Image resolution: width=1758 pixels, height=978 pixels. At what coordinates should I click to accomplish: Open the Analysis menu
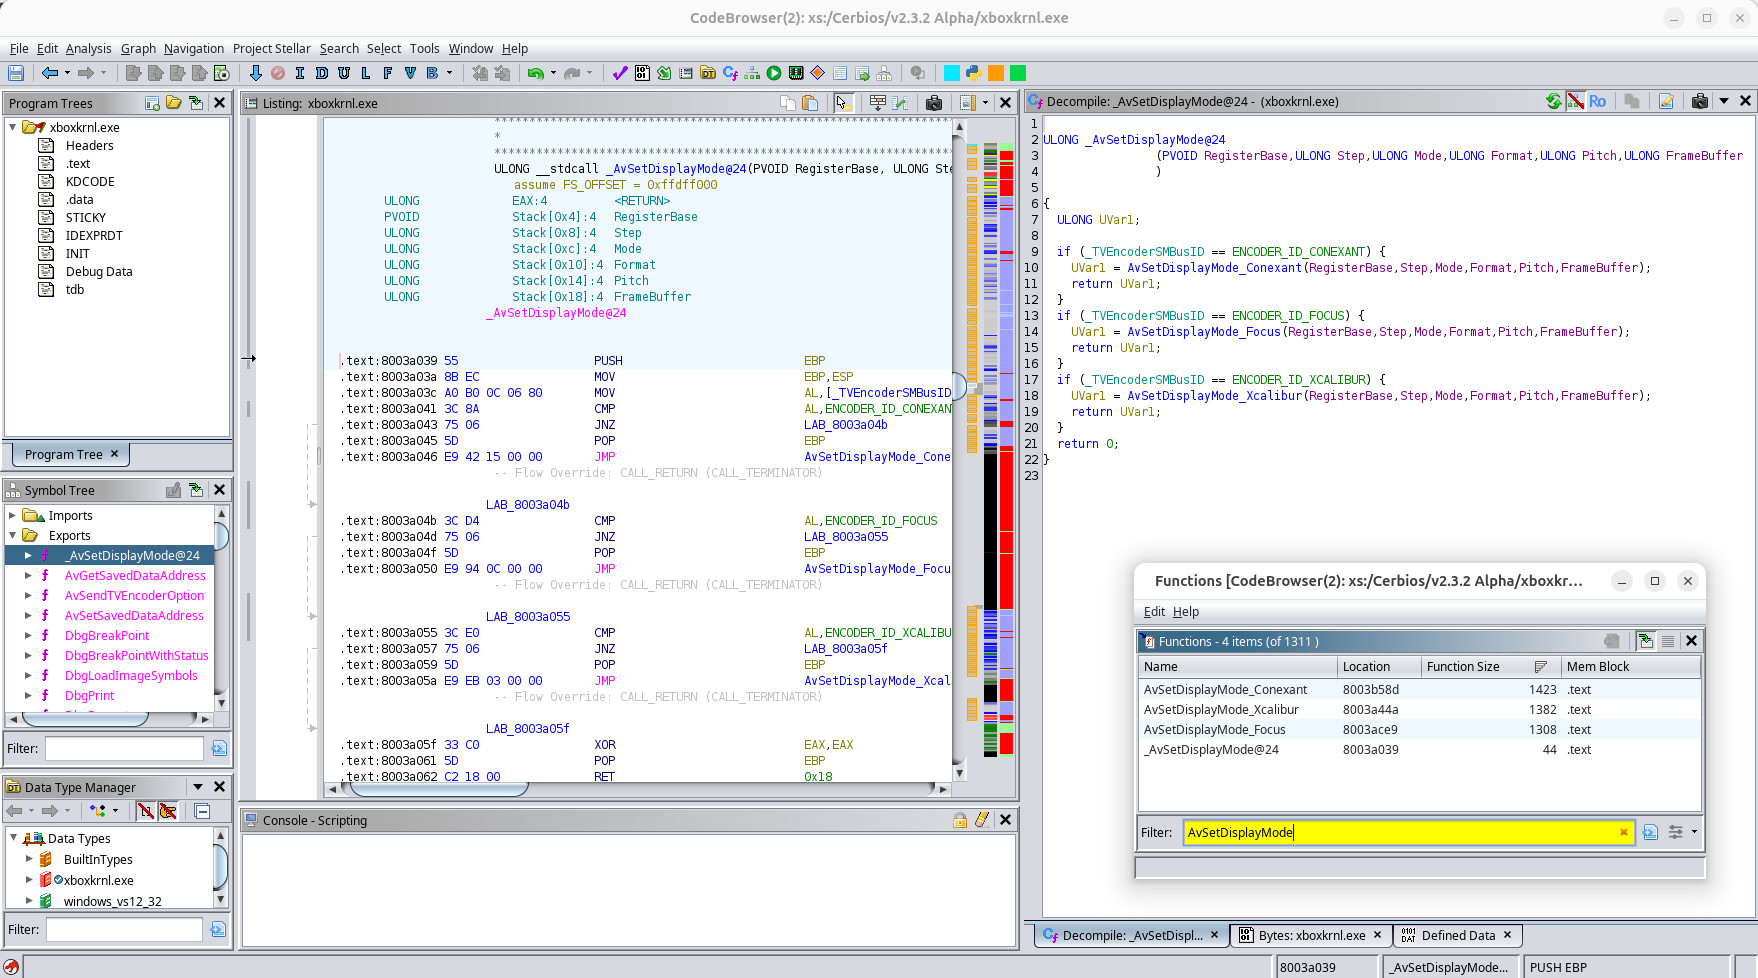(x=88, y=48)
